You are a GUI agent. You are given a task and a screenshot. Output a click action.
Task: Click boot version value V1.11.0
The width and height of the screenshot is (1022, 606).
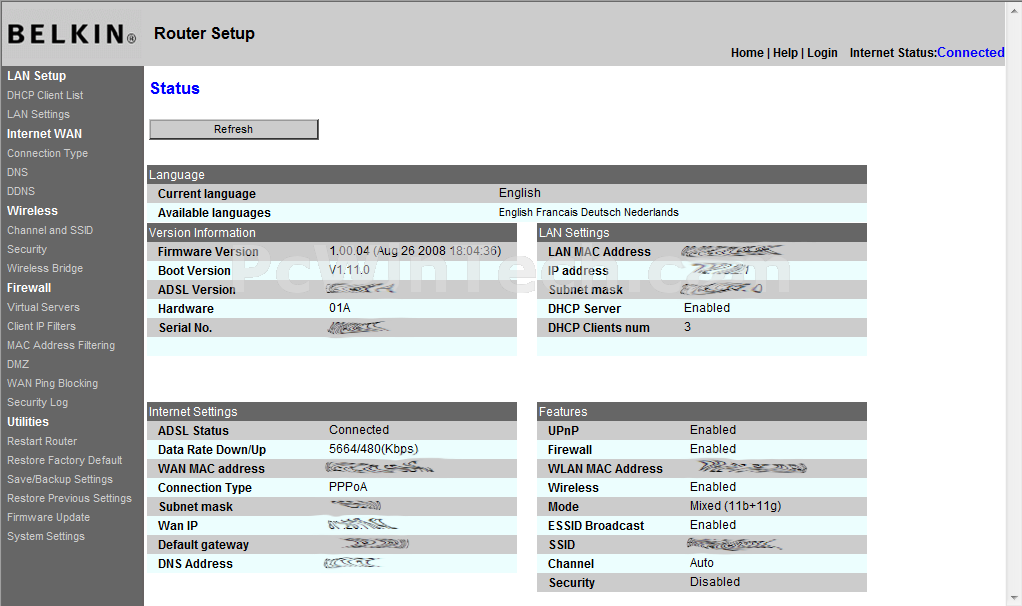[349, 270]
